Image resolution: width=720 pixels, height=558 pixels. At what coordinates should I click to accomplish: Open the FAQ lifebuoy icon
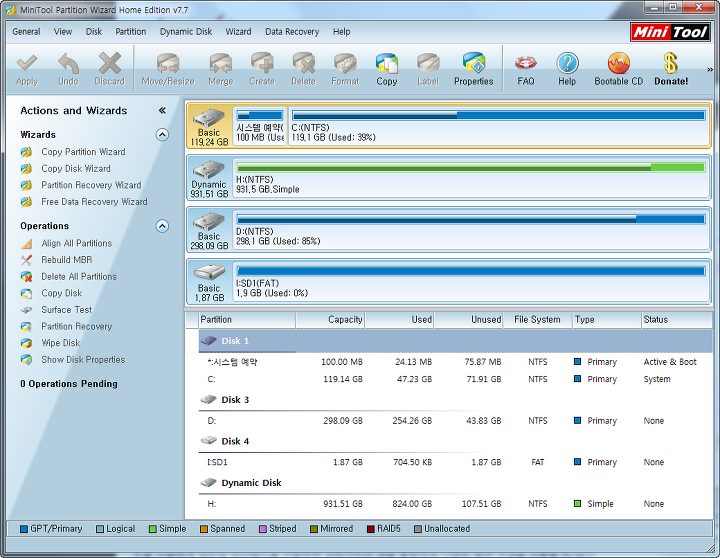pyautogui.click(x=526, y=69)
